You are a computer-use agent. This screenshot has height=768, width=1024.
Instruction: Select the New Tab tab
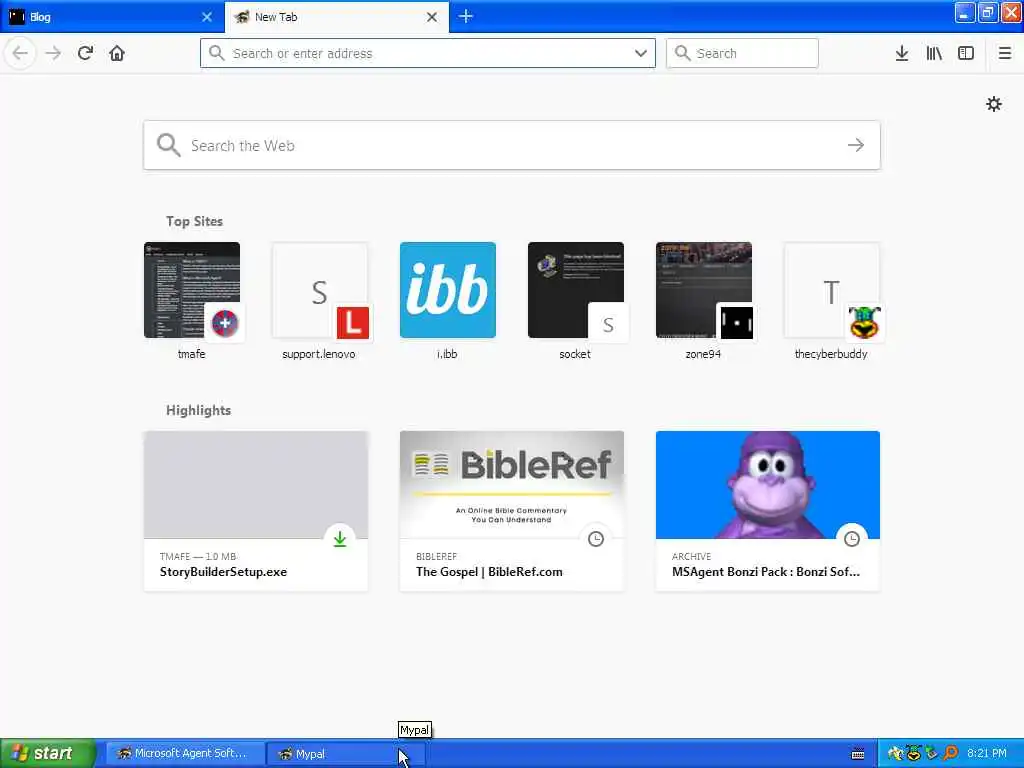pyautogui.click(x=337, y=17)
